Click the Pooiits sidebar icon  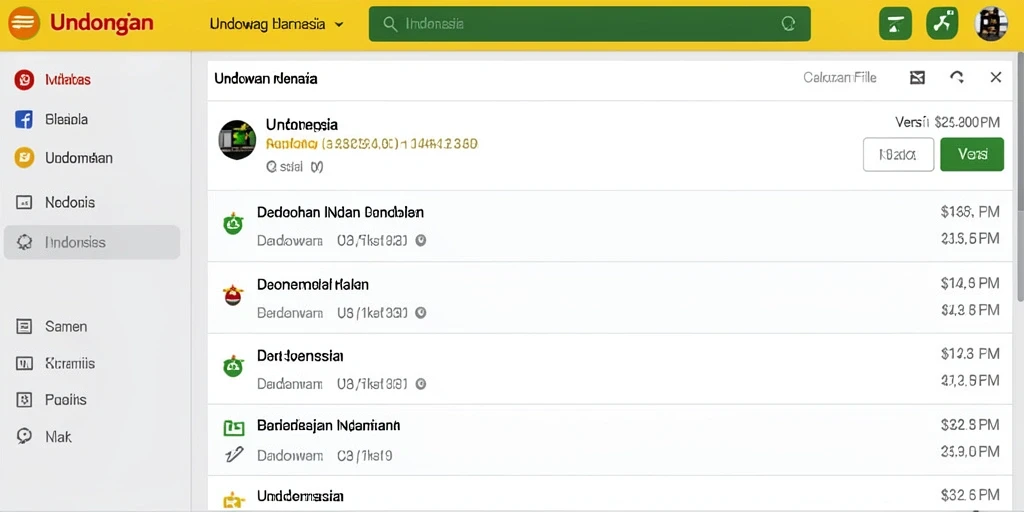24,400
